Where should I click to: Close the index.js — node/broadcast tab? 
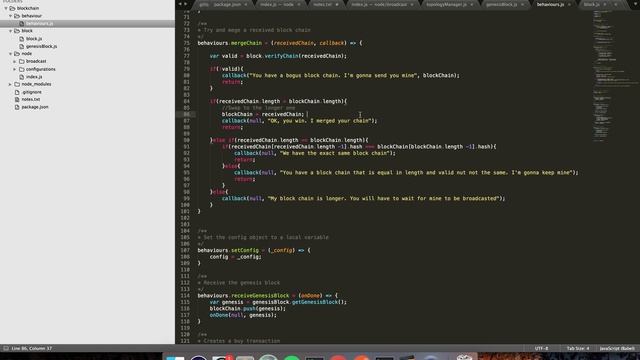[412, 4]
